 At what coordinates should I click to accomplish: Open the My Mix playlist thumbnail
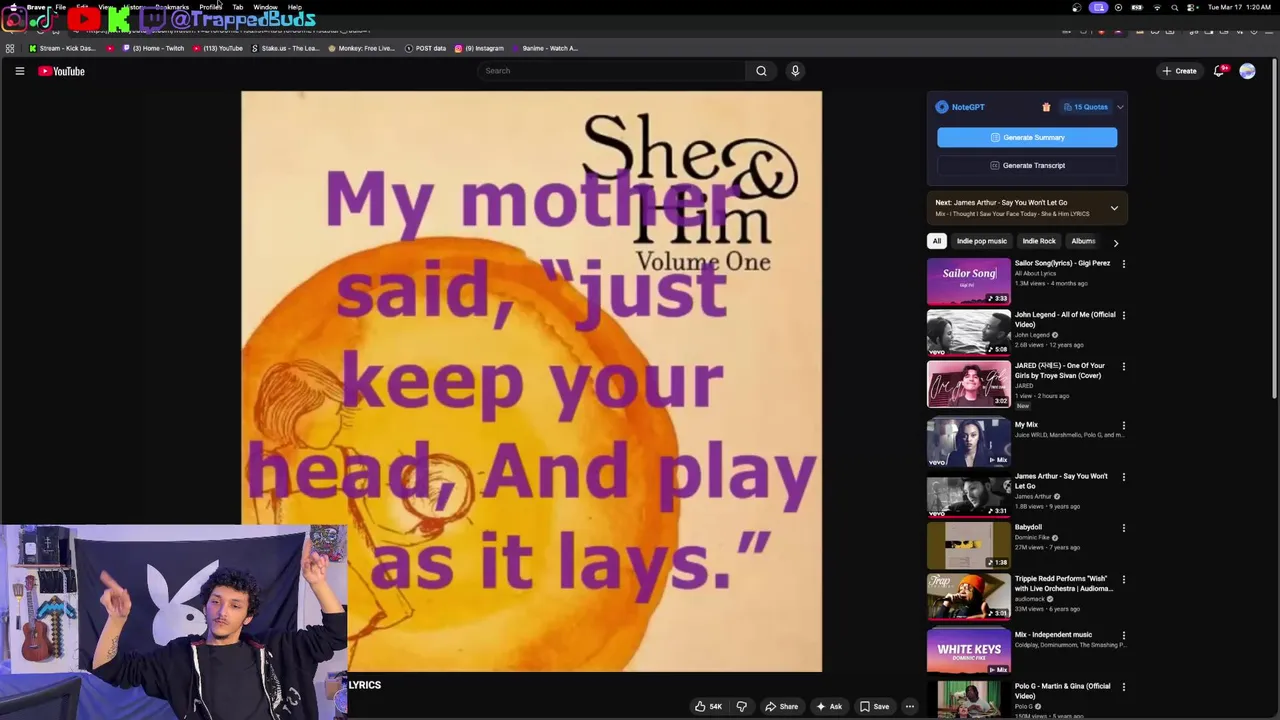(x=969, y=443)
